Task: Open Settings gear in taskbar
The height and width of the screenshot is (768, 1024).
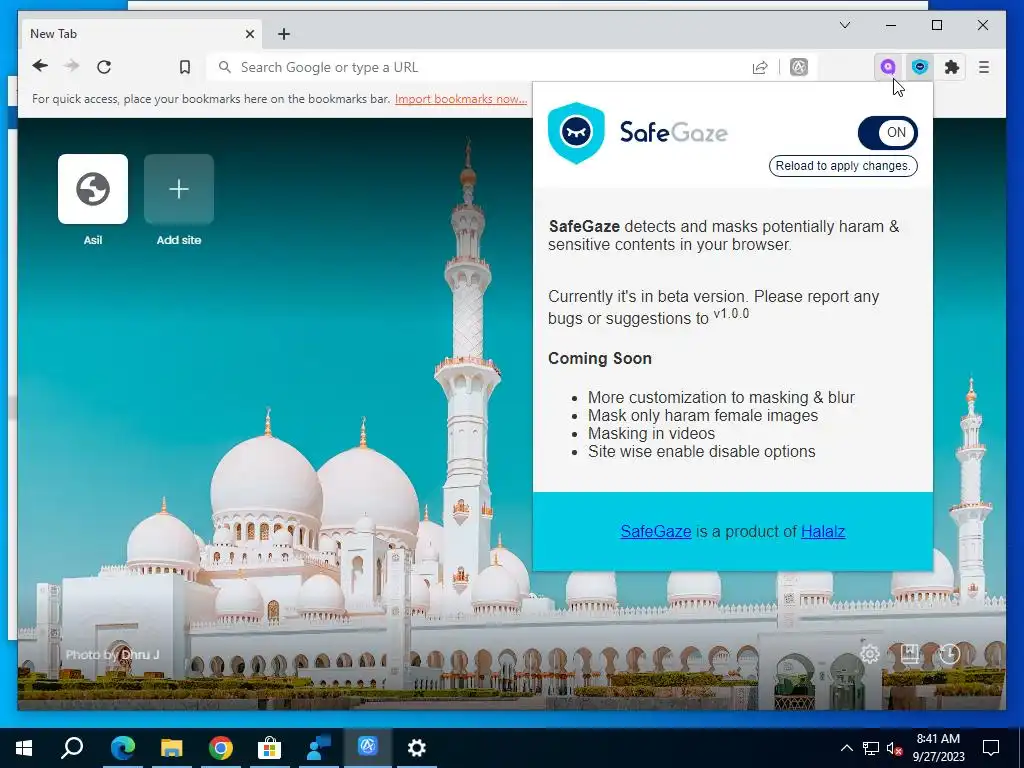Action: coord(417,748)
